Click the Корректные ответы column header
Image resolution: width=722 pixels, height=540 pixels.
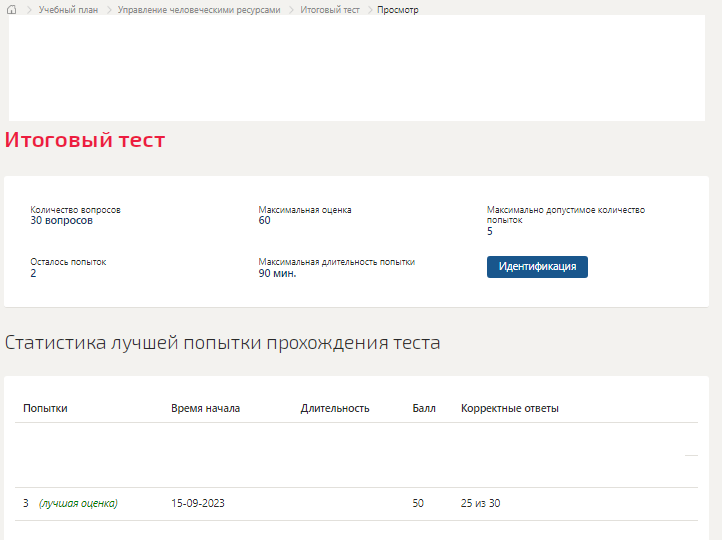pos(510,408)
